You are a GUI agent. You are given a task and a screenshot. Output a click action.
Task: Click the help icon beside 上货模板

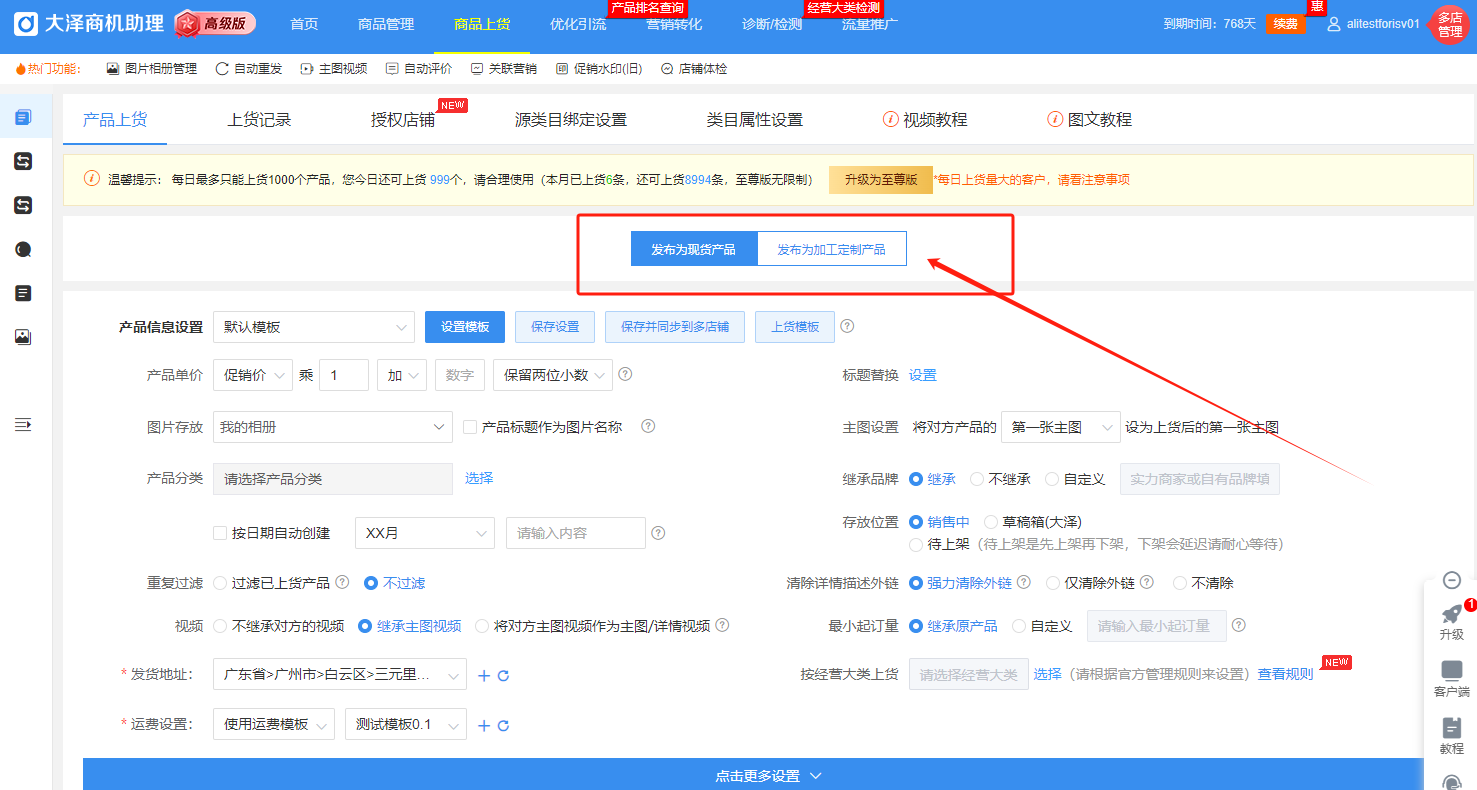pos(847,326)
